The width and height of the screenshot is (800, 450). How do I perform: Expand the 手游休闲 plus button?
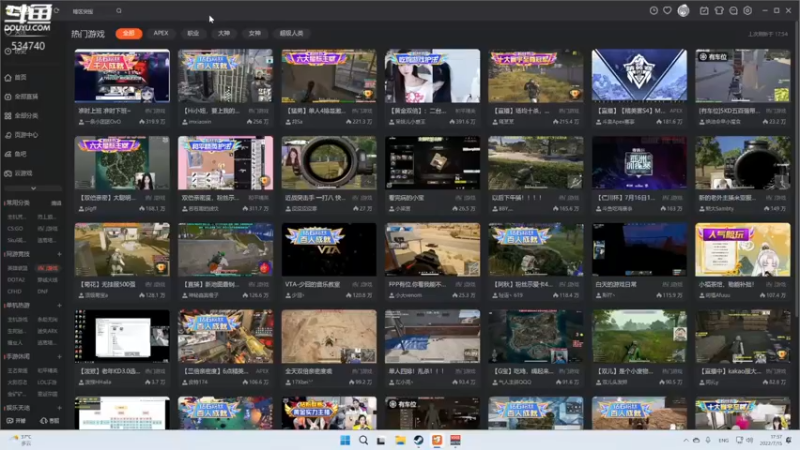pyautogui.click(x=59, y=357)
